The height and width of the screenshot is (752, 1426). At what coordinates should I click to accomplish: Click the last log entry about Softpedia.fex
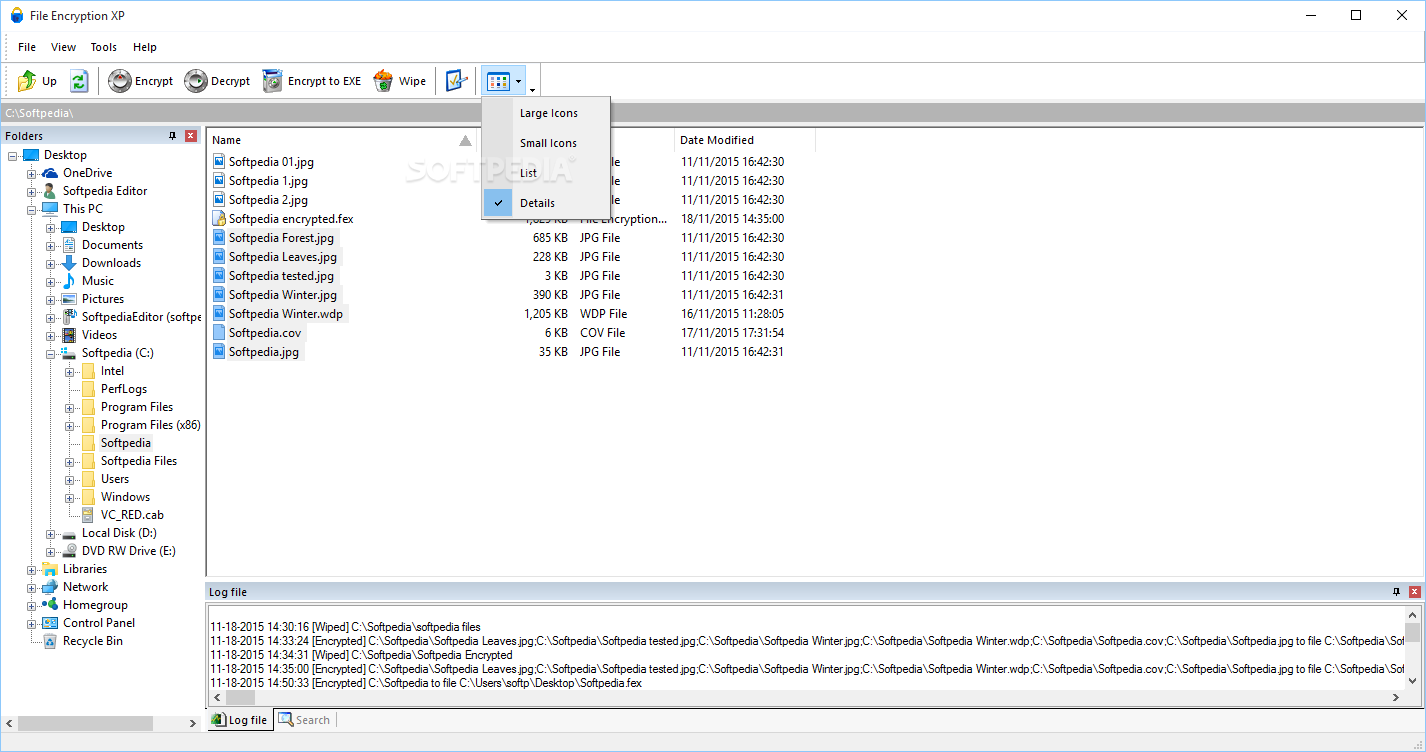[x=426, y=683]
